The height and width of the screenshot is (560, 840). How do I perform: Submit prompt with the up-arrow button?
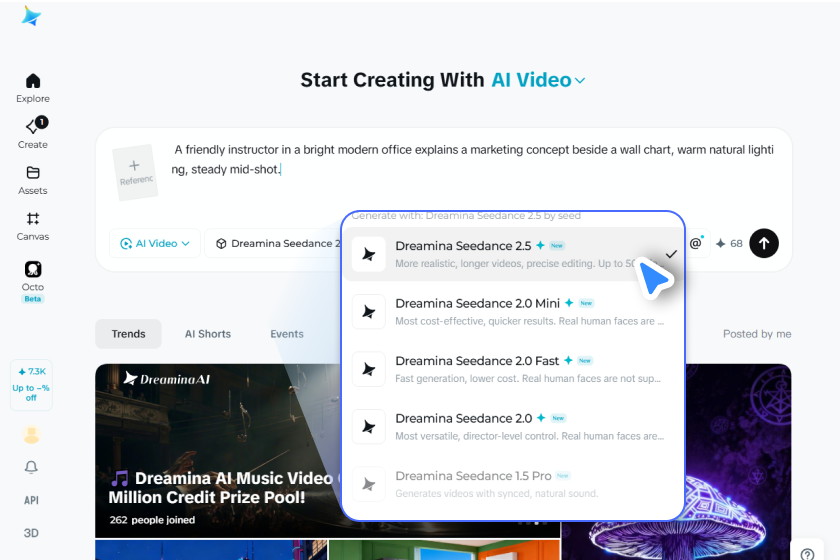(764, 243)
